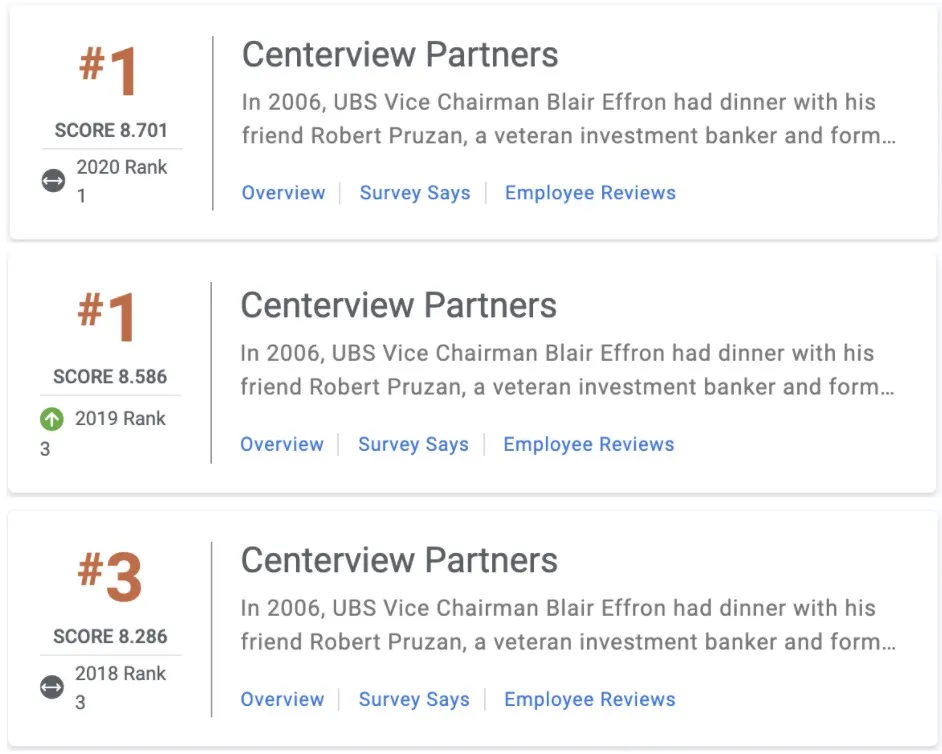This screenshot has height=754, width=942.
Task: Open Employee Reviews in the score 8.701 card
Action: coord(590,193)
